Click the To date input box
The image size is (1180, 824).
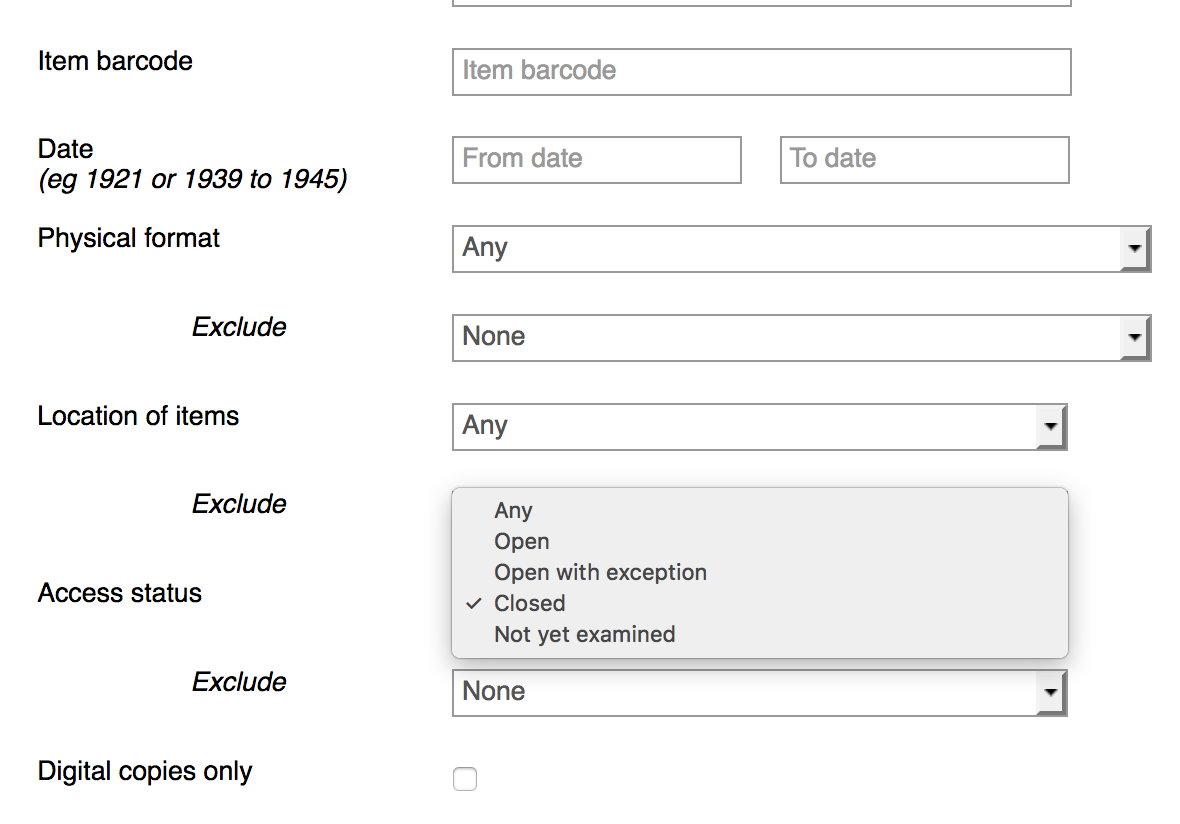924,160
